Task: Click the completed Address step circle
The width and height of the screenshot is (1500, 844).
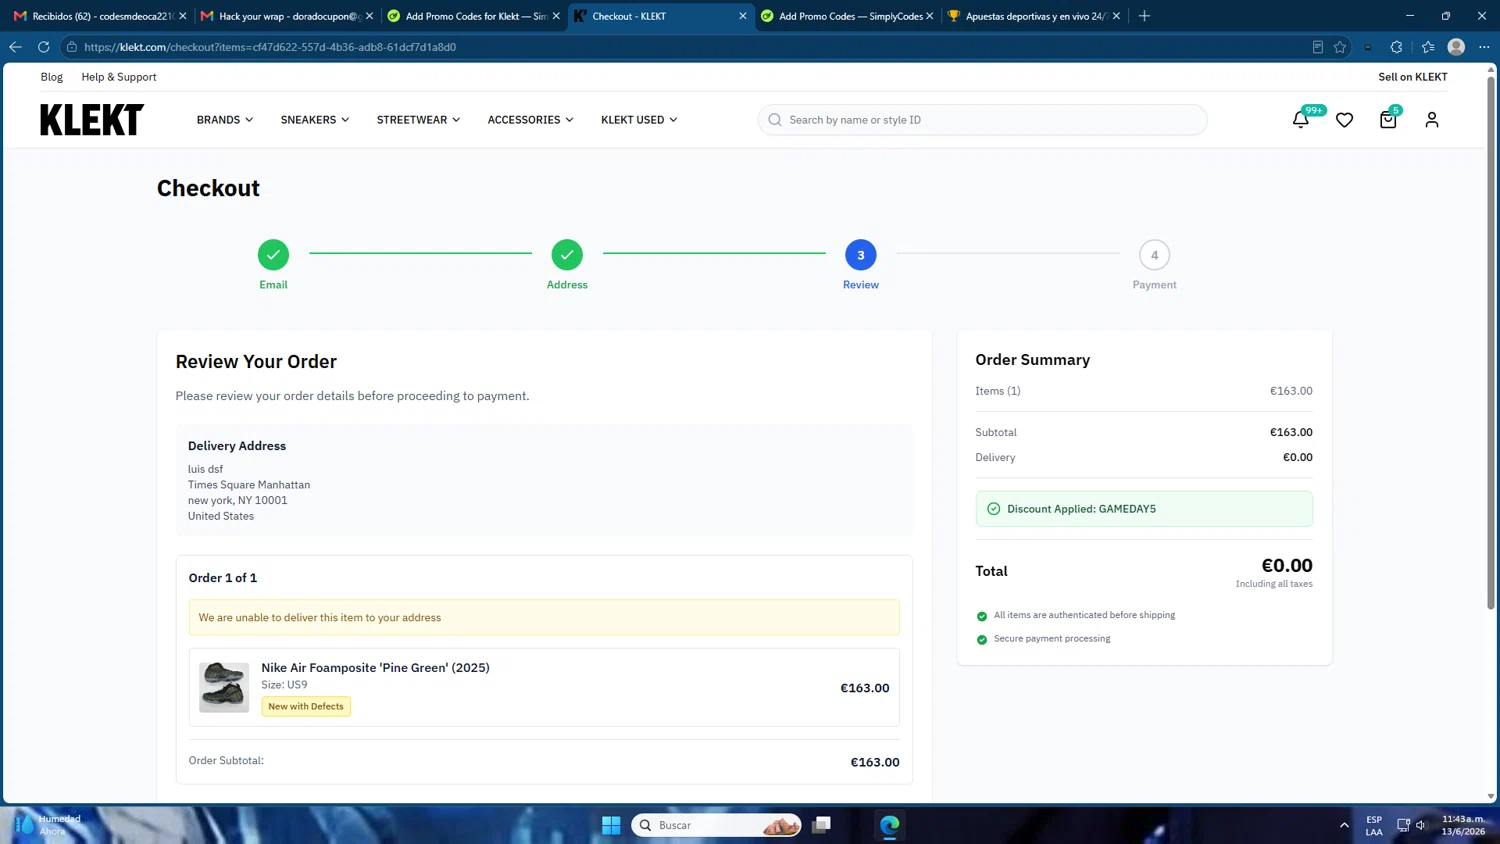Action: tap(567, 255)
